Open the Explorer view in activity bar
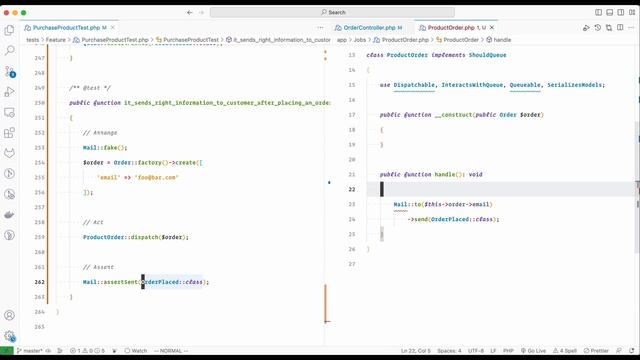The width and height of the screenshot is (640, 360). point(9,30)
